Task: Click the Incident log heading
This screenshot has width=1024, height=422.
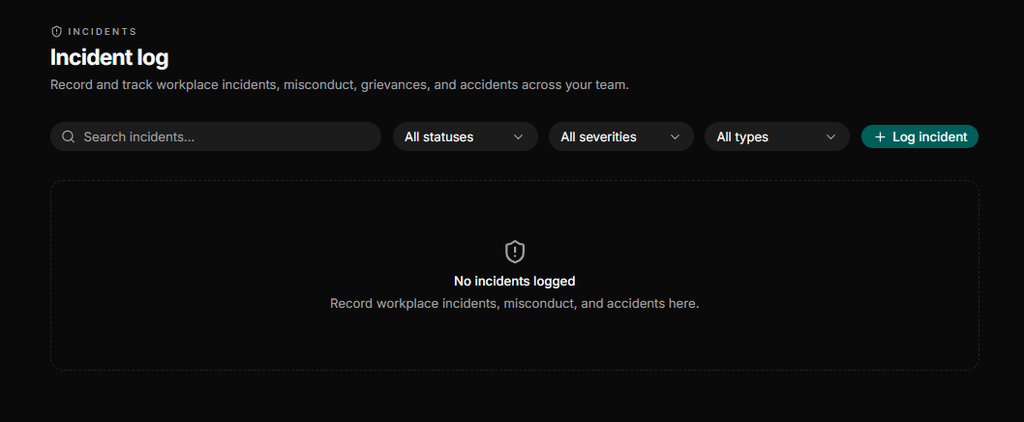Action: click(x=109, y=57)
